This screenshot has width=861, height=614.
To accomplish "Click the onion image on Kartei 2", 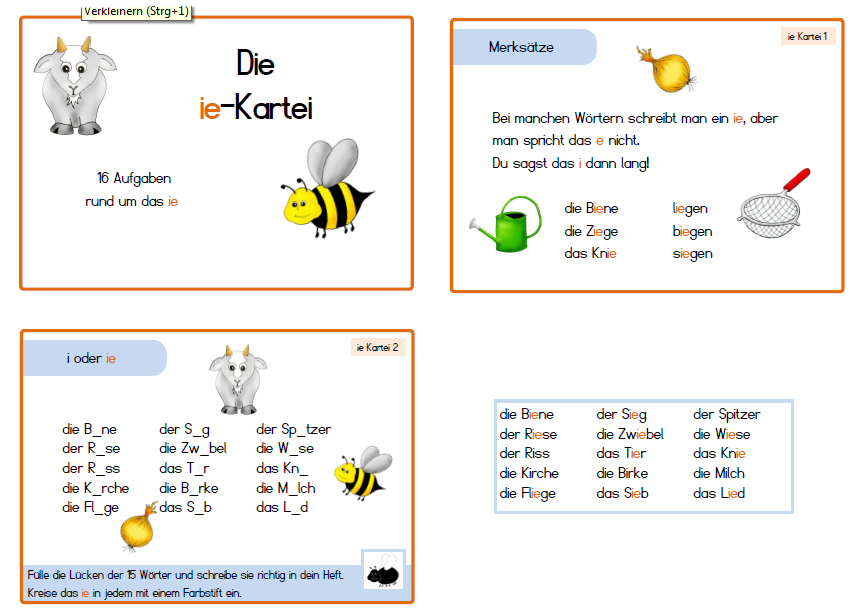I will (135, 532).
